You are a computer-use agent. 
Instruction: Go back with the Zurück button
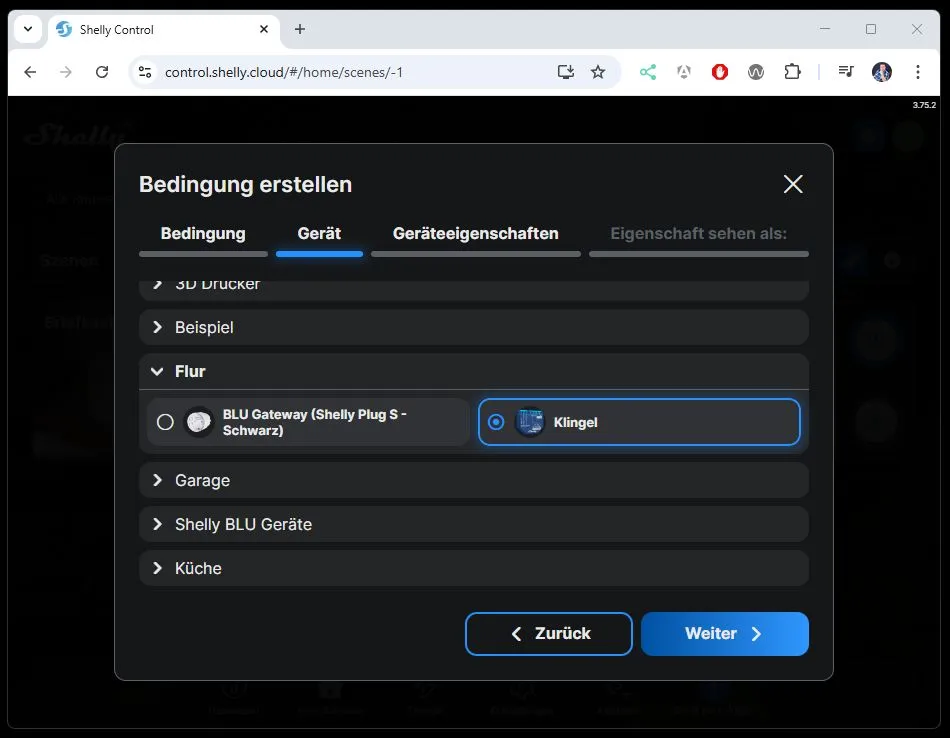coord(548,634)
